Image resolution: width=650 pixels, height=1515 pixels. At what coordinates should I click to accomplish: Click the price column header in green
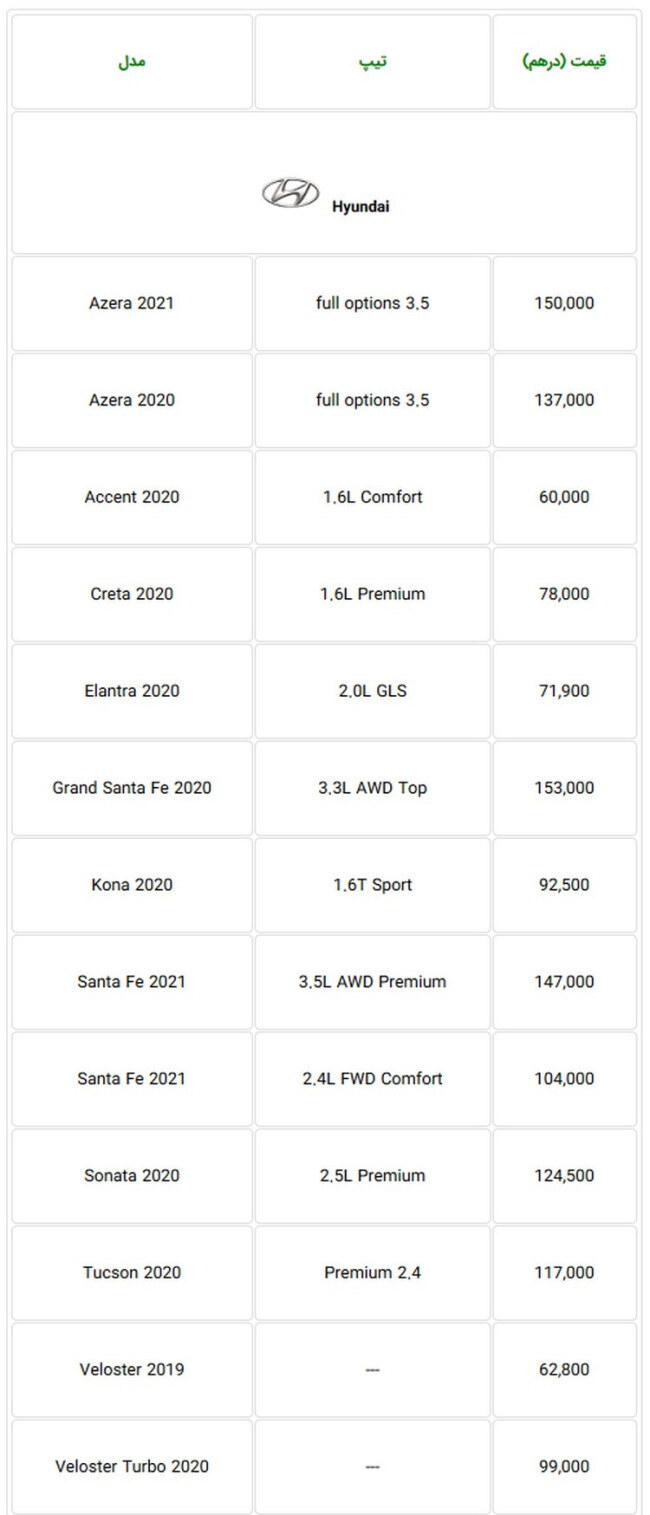pos(564,62)
